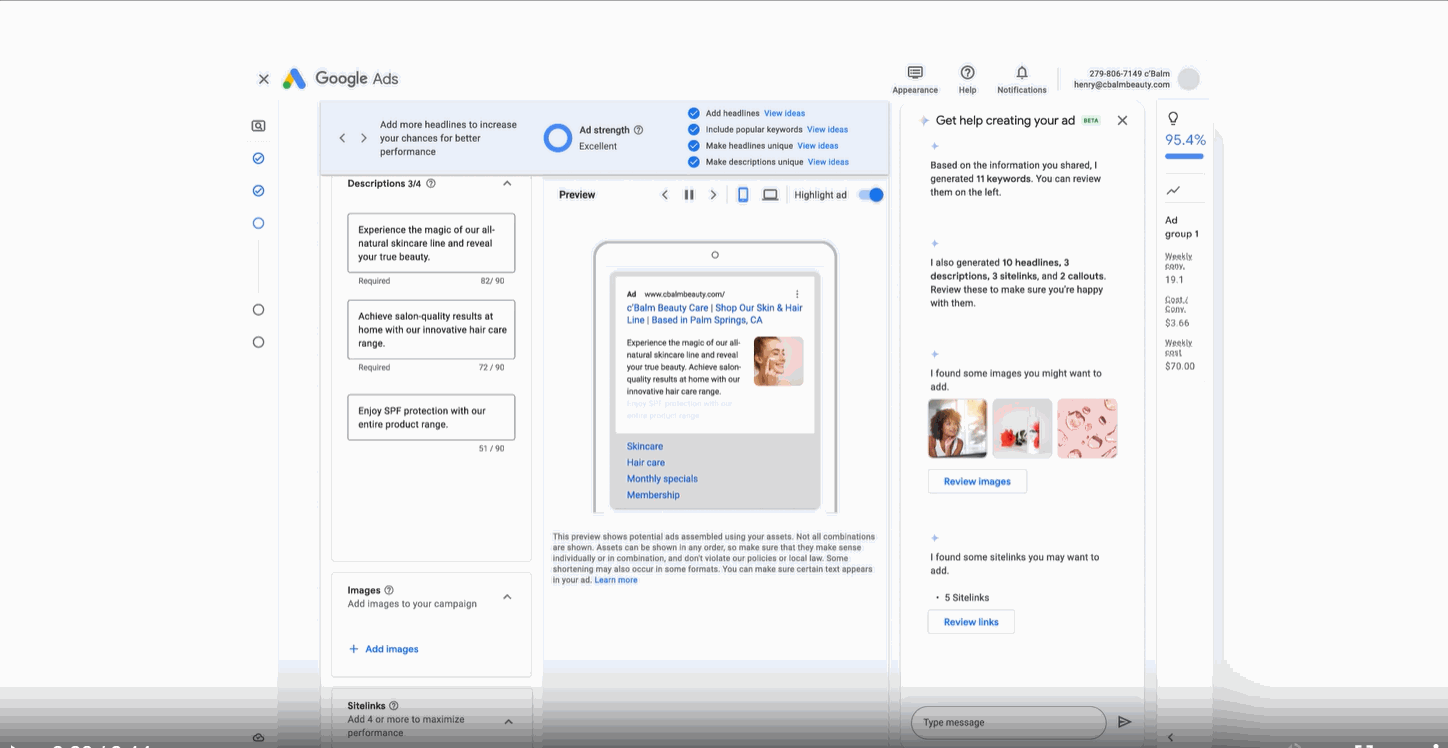The width and height of the screenshot is (1448, 748).
Task: Show previous ad preview
Action: tap(665, 195)
